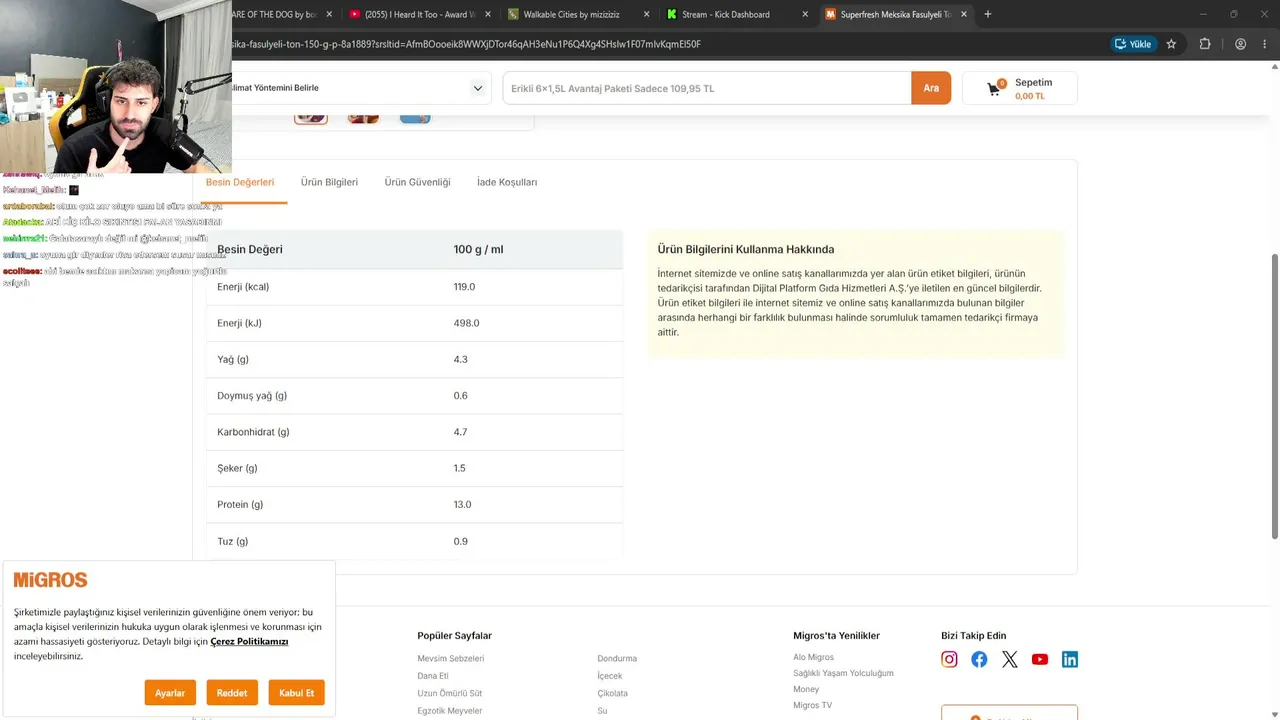Open Sepetim cart total 0,00 TL
The width and height of the screenshot is (1280, 720).
point(1020,88)
